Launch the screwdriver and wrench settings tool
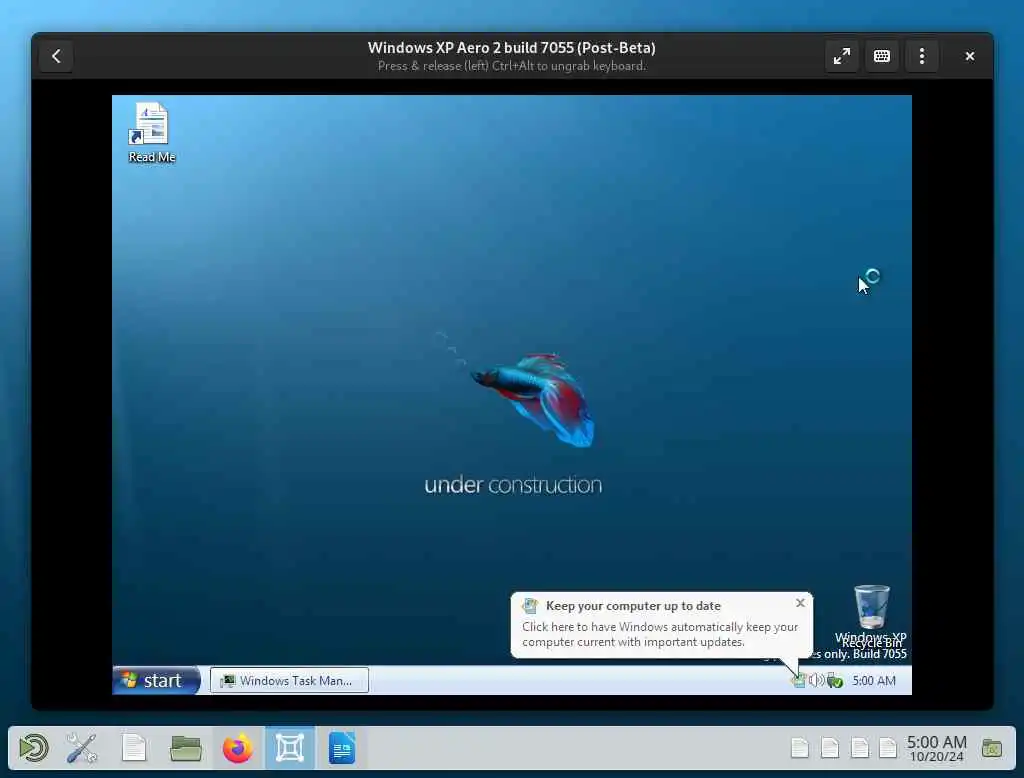 82,748
